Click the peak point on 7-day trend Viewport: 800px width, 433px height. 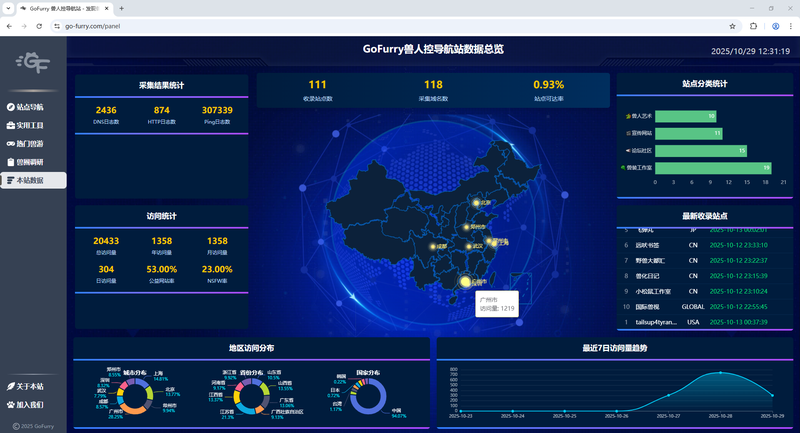718,373
